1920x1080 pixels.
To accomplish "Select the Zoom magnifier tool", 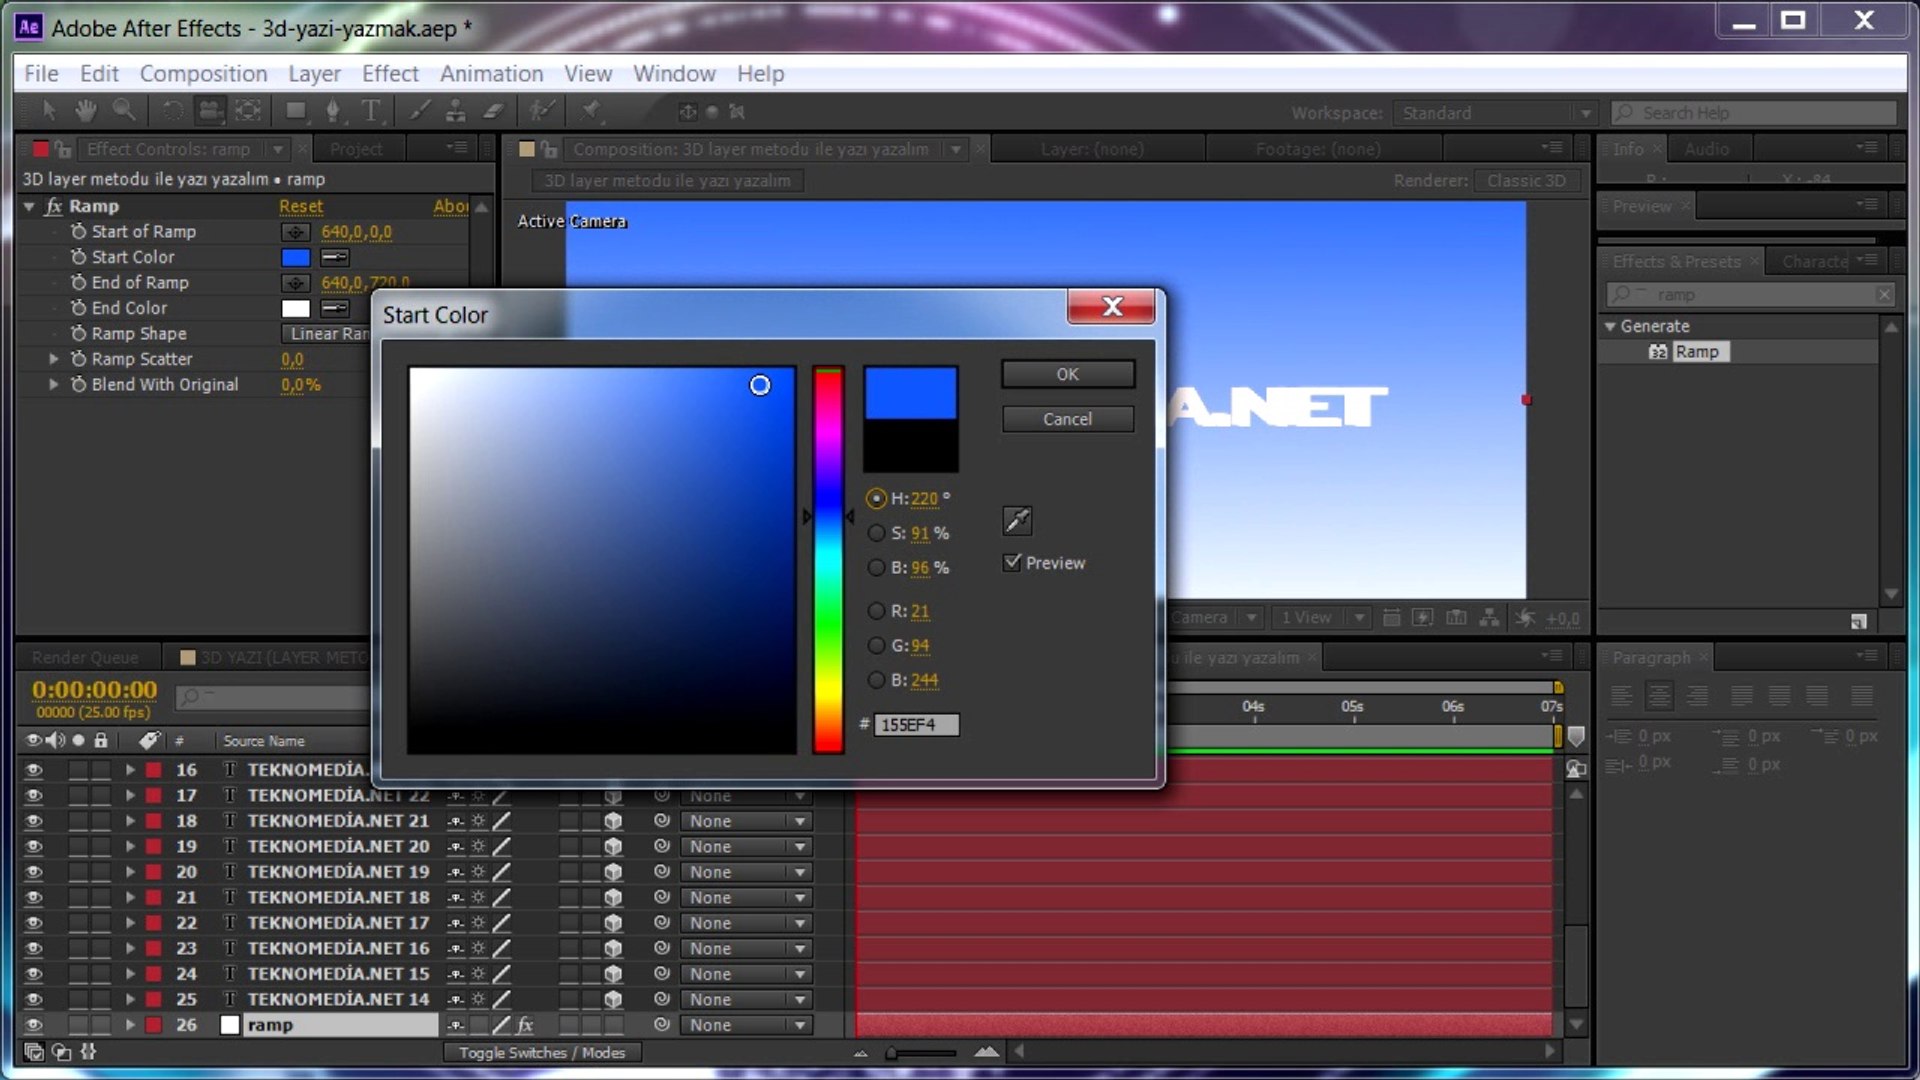I will [123, 111].
